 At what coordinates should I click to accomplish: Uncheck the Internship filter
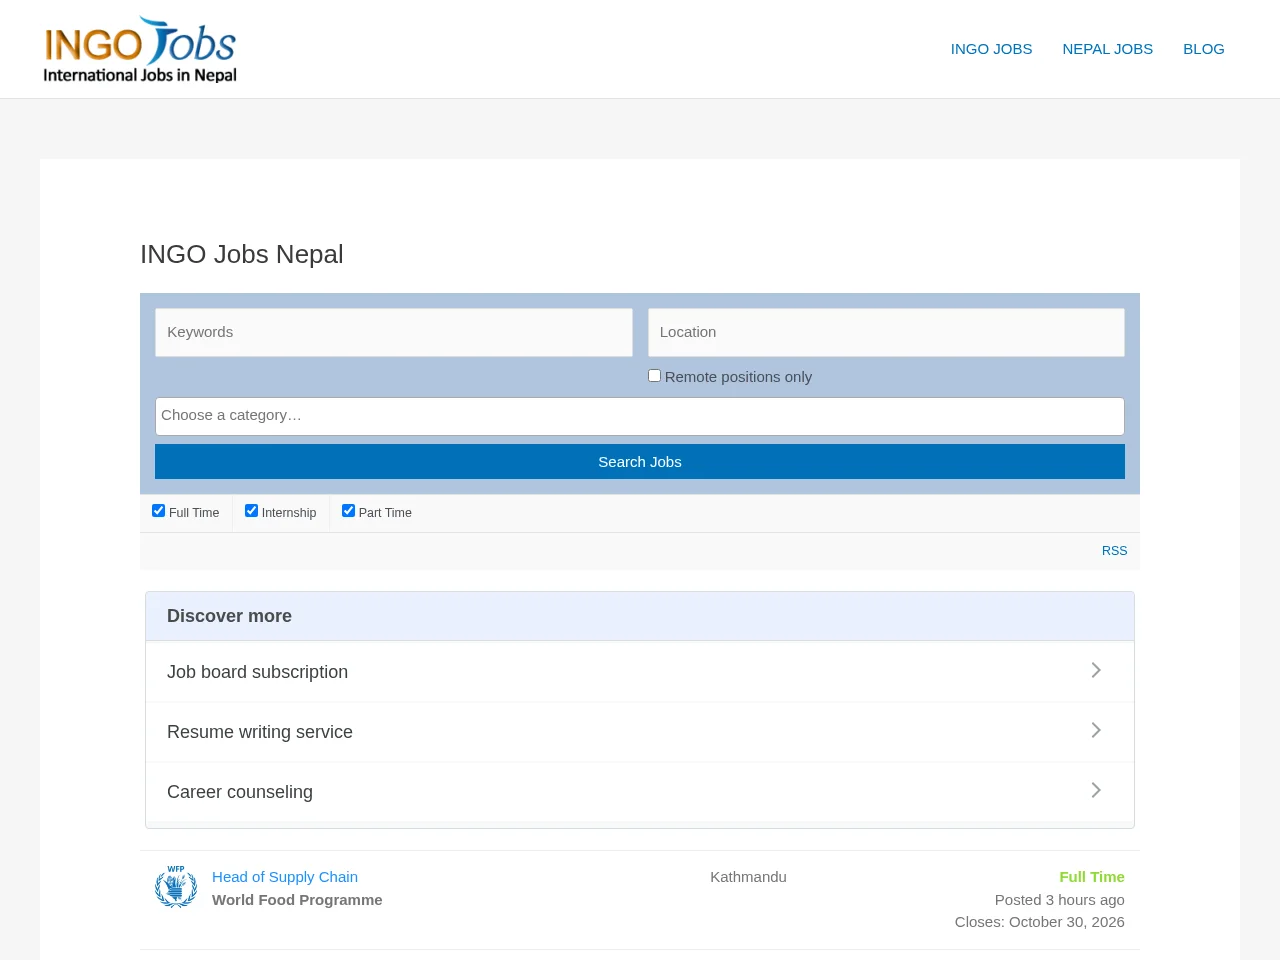coord(251,511)
